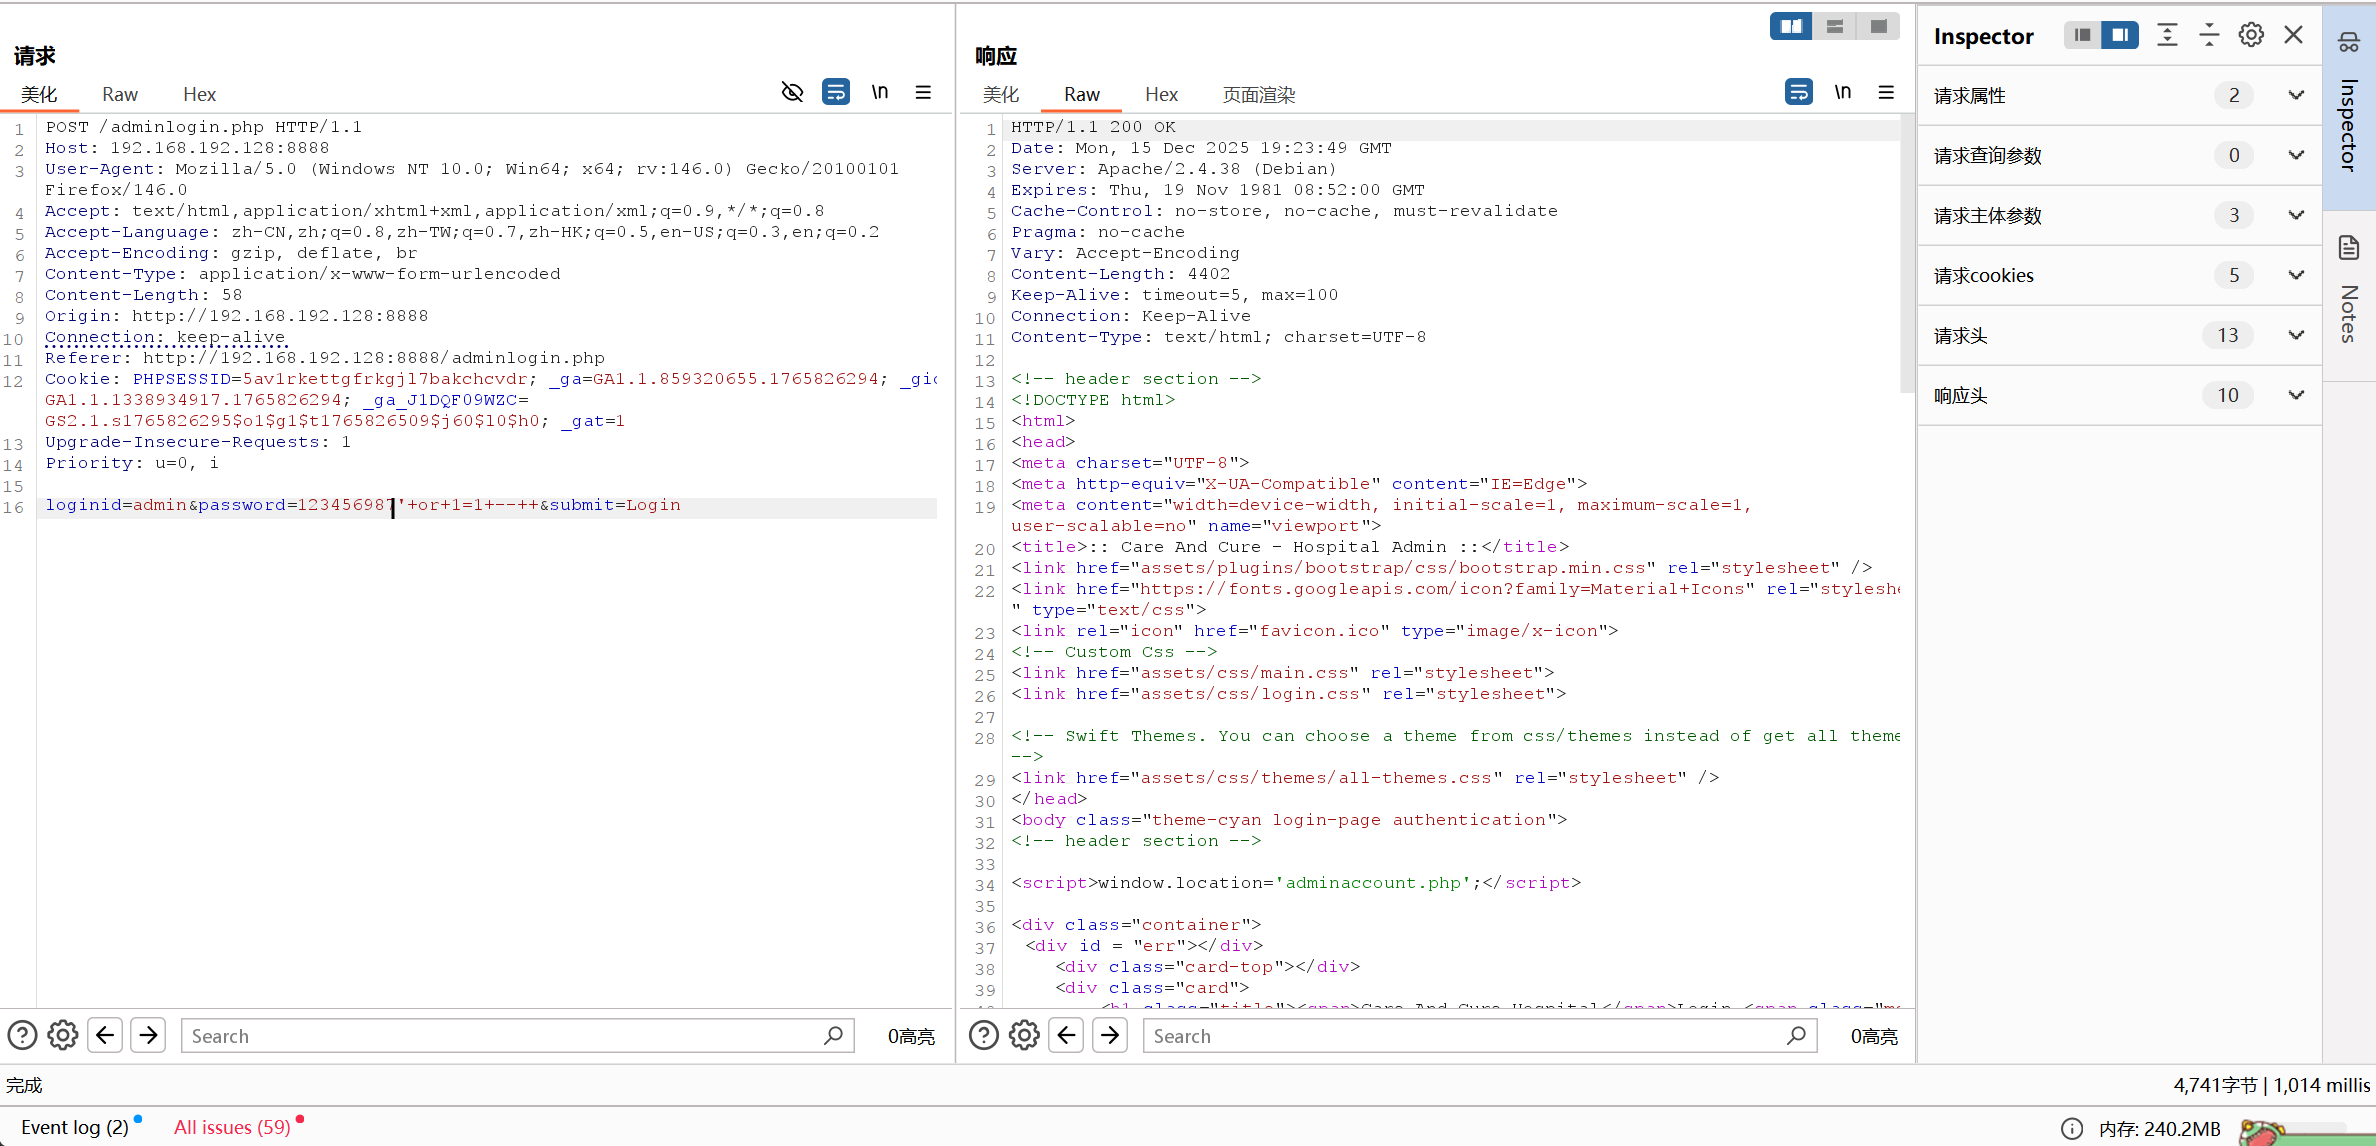
Task: Expand the 请求主体参数 section
Action: pos(2296,215)
